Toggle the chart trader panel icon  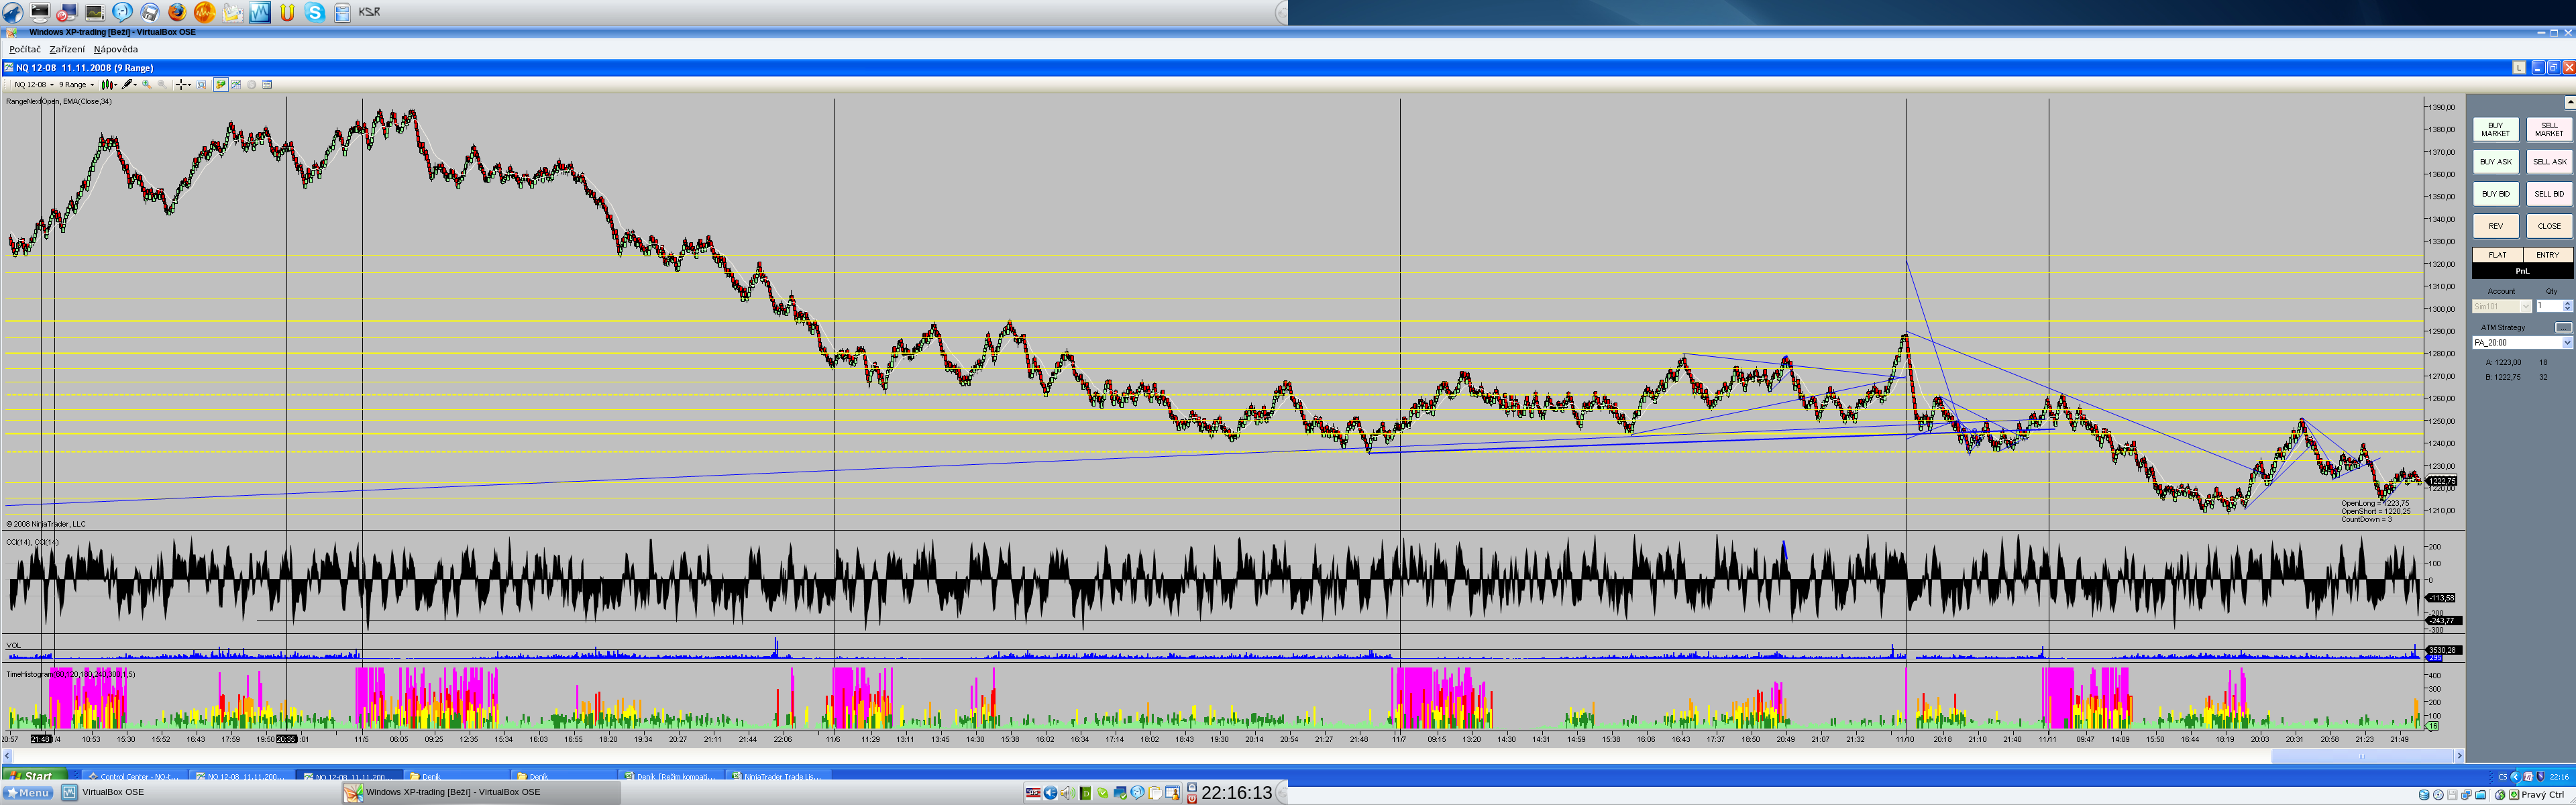pos(221,85)
